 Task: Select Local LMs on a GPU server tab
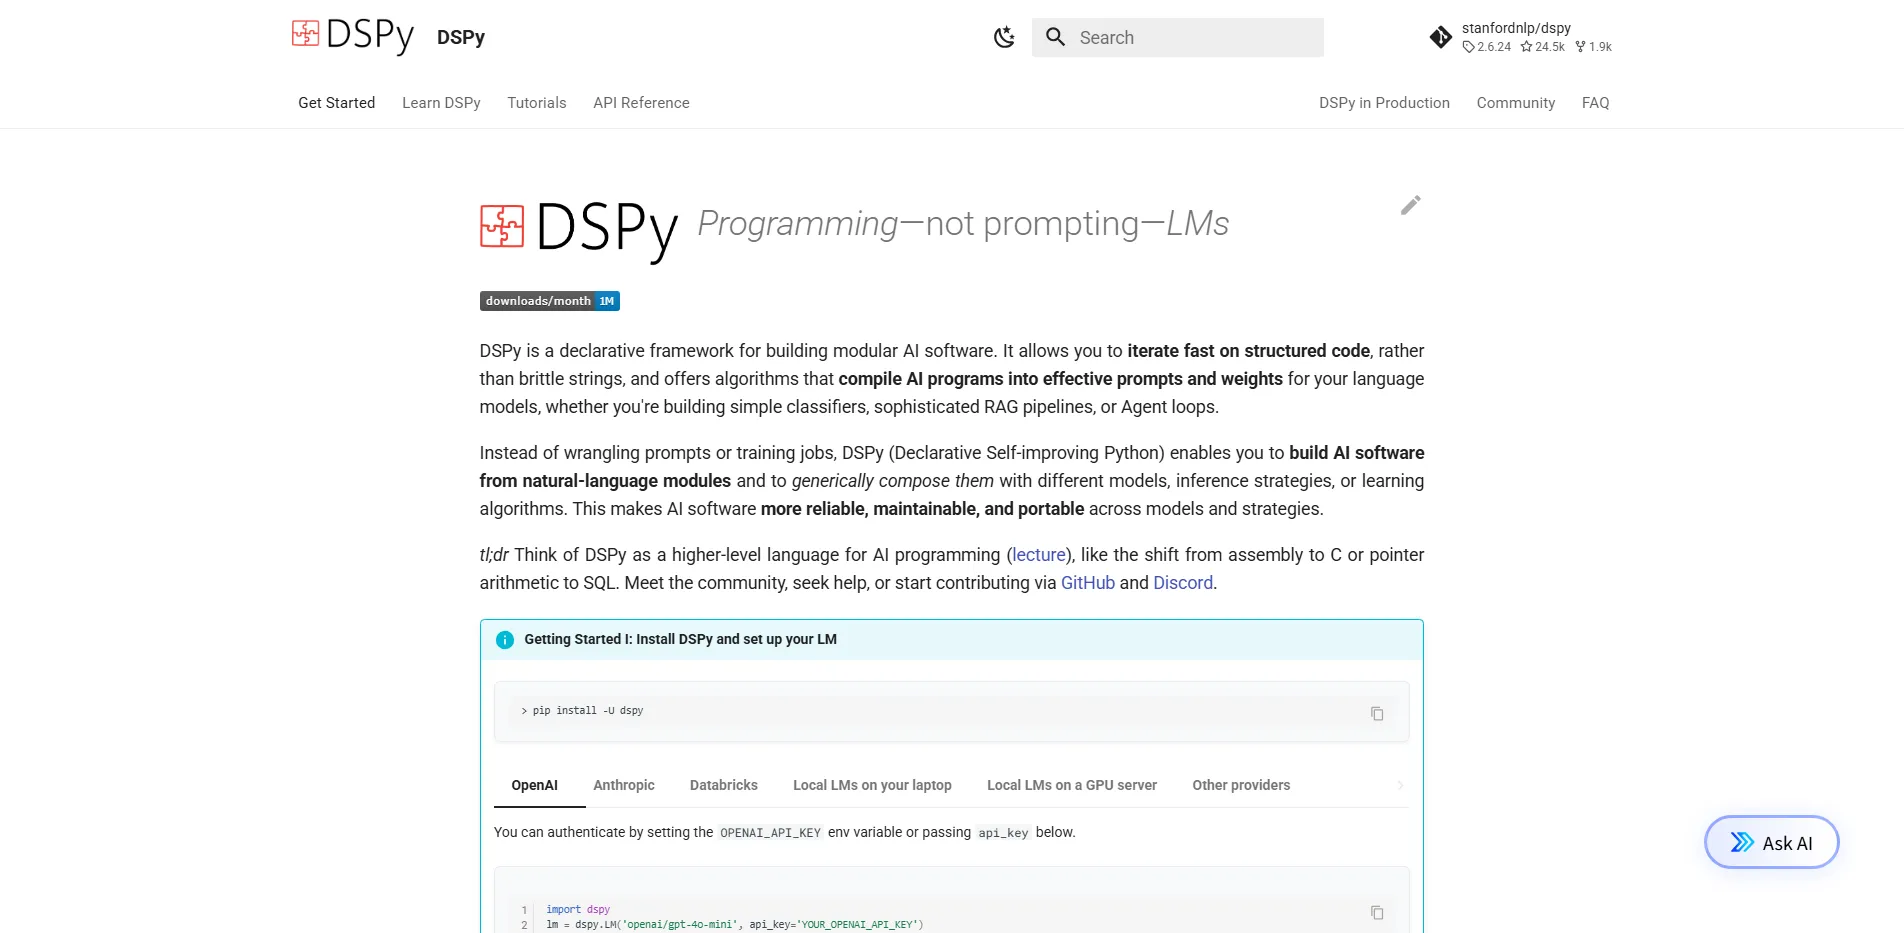pos(1072,785)
